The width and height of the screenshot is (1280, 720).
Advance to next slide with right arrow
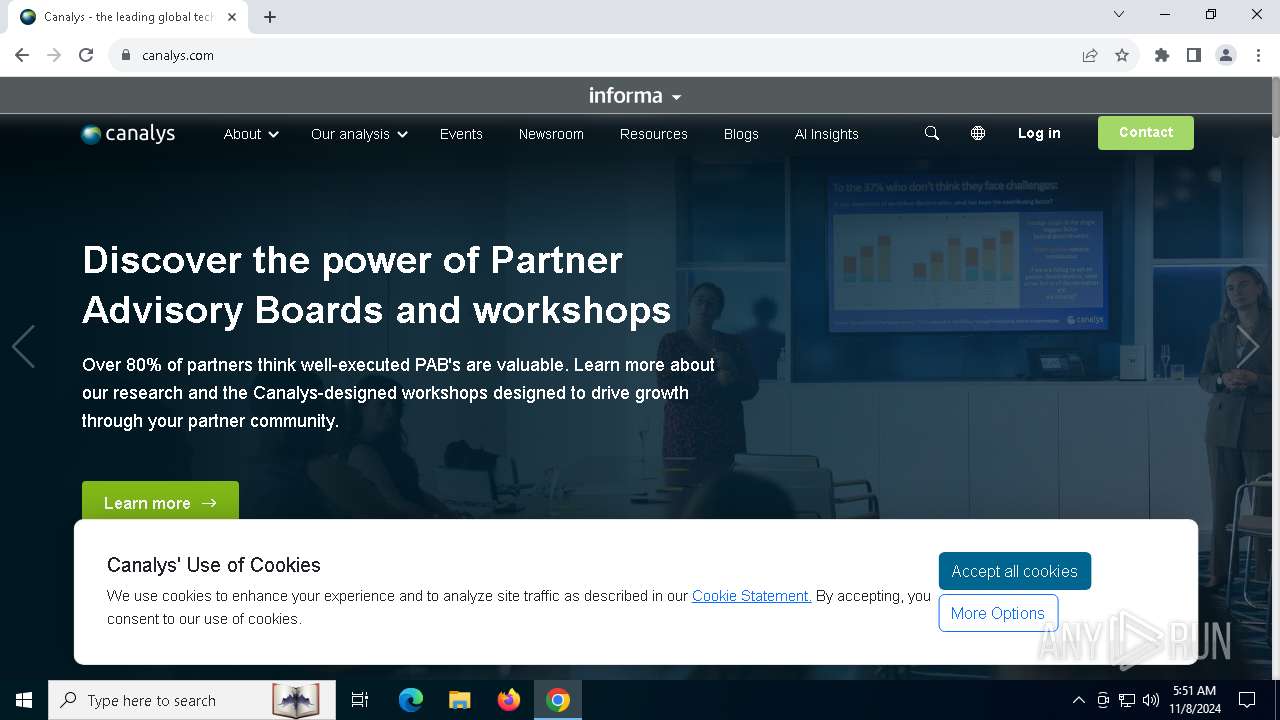pos(1247,347)
